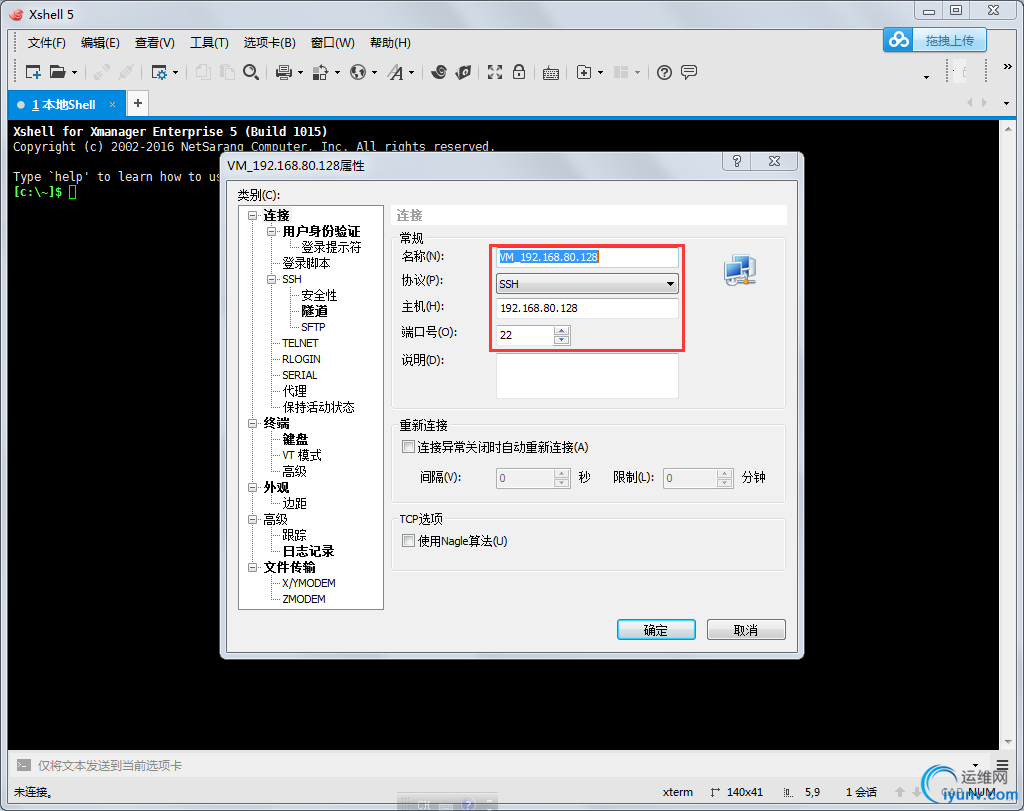Select SFTP in category tree

coord(313,327)
